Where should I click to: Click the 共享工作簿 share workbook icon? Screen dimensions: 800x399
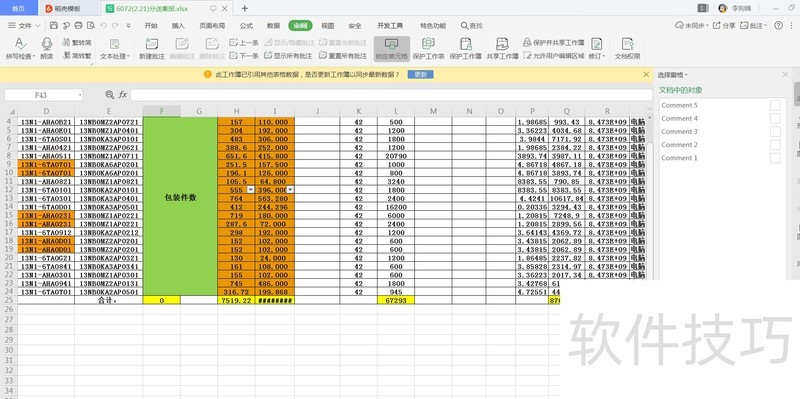tap(503, 44)
